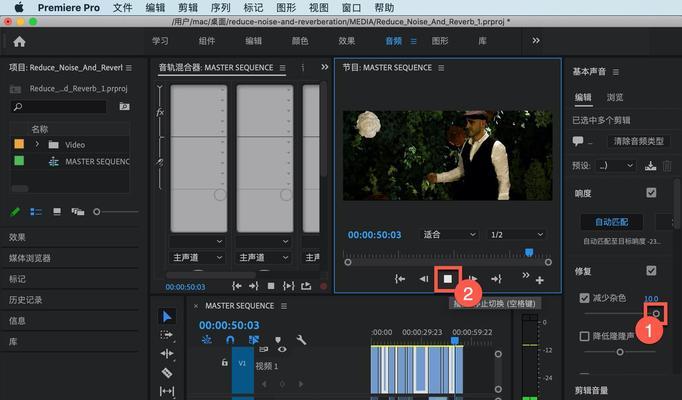Viewport: 682px width, 400px height.
Task: Click the 清除音频类型 button
Action: click(x=639, y=141)
